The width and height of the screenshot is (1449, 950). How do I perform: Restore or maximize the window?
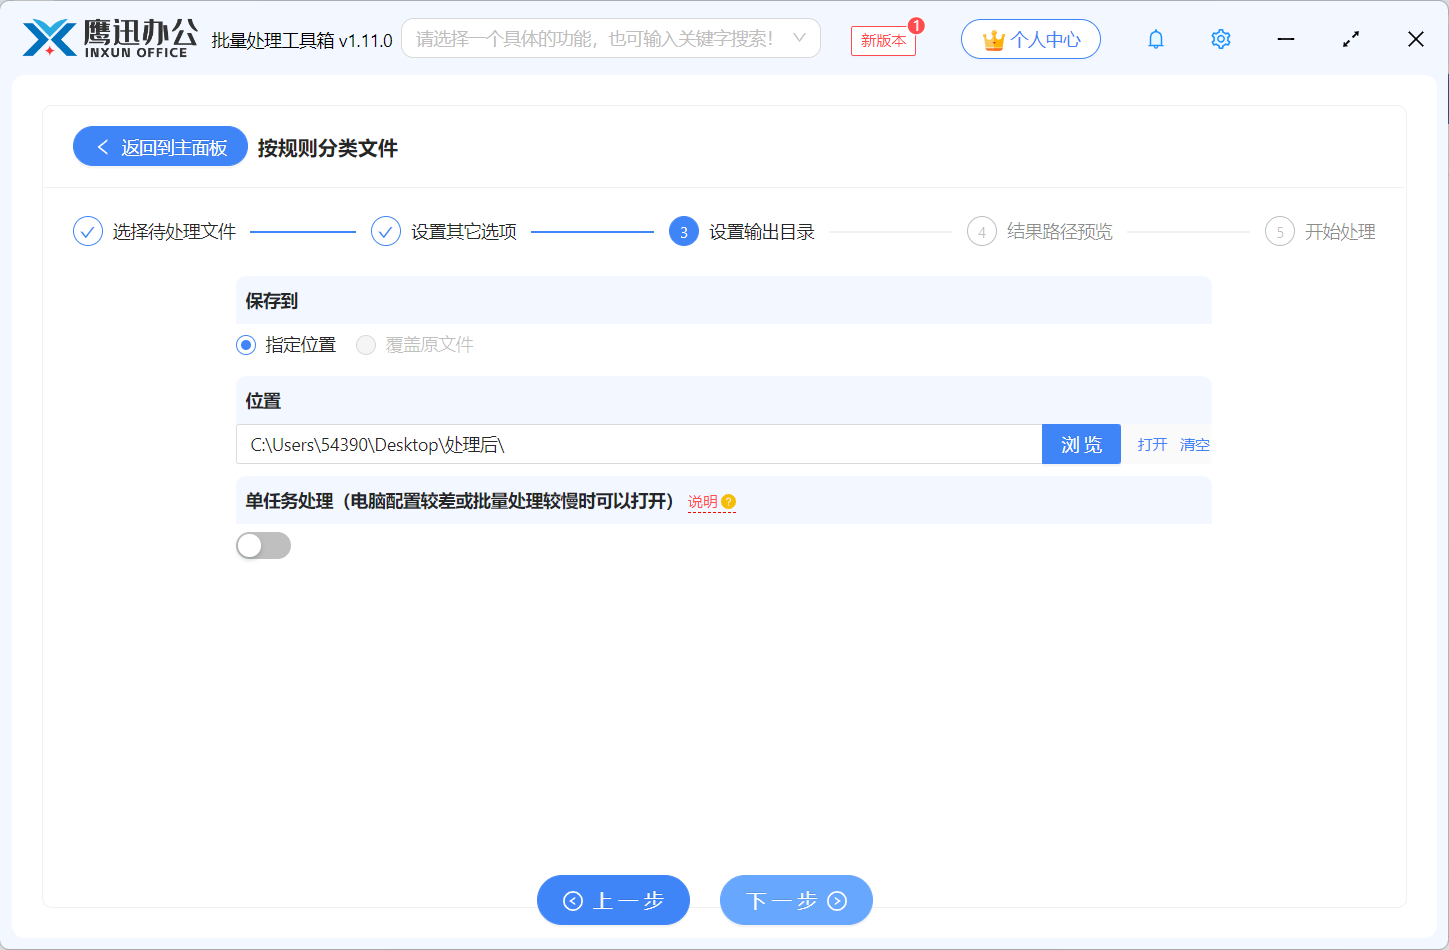point(1351,39)
